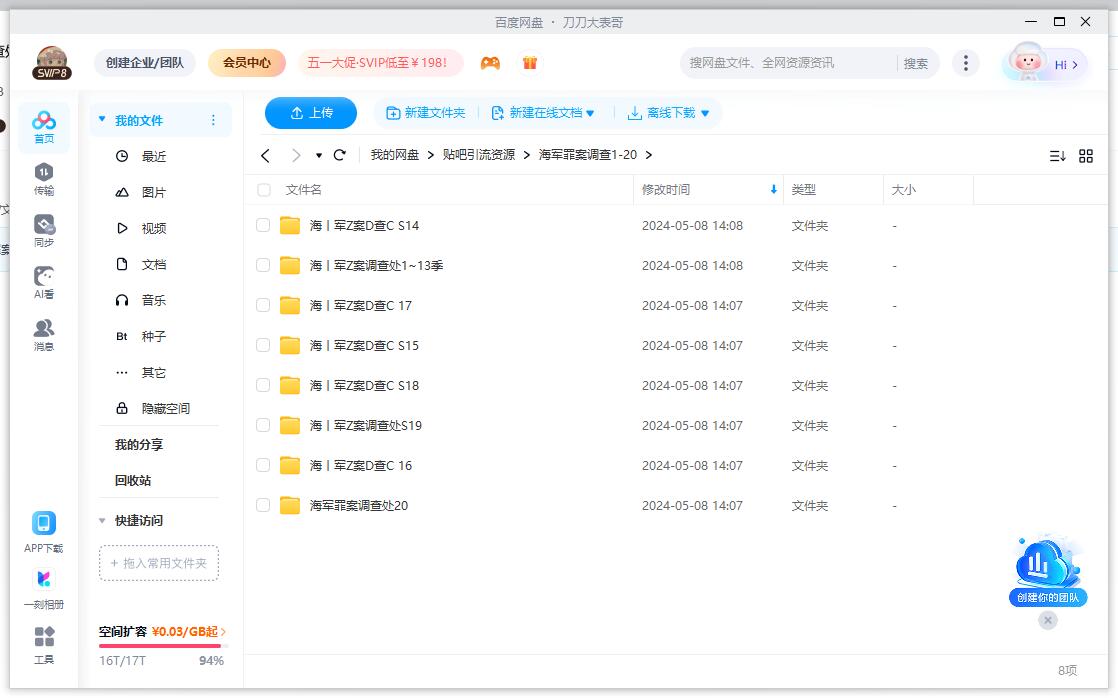The width and height of the screenshot is (1118, 698).
Task: Switch to grid thumbnail view
Action: [1086, 156]
